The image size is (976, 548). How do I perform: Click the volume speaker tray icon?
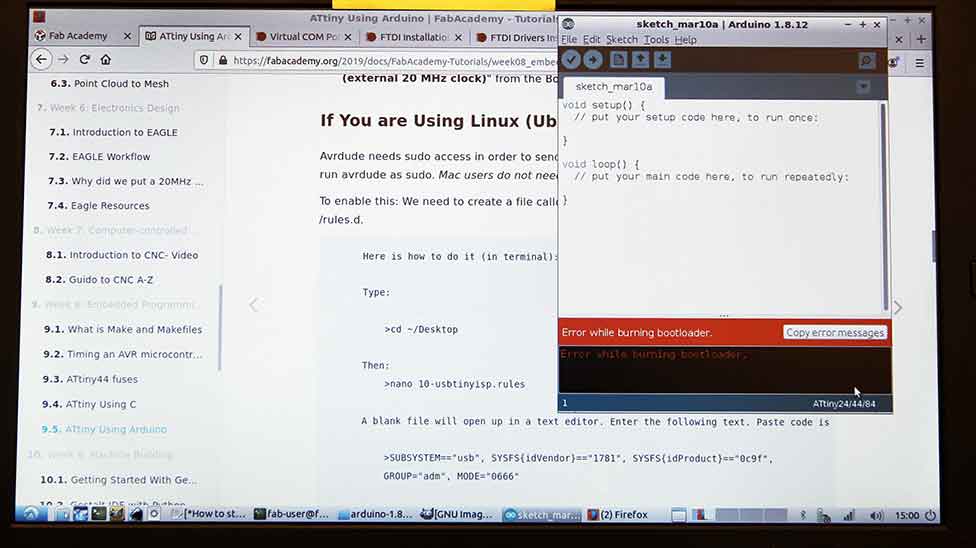(x=876, y=516)
